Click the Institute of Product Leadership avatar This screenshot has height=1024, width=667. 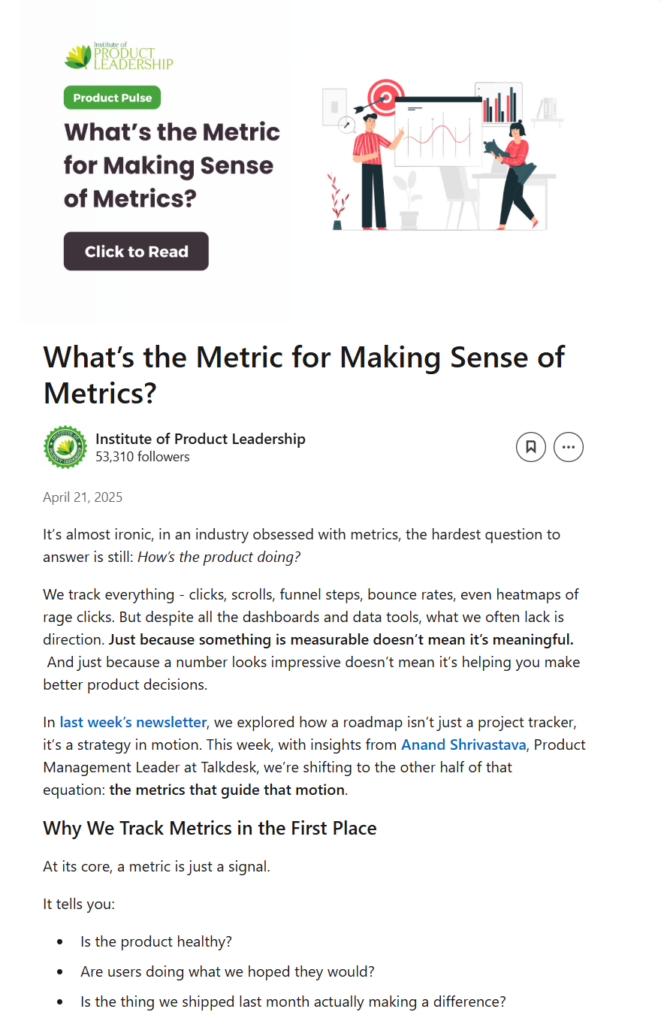pos(65,447)
